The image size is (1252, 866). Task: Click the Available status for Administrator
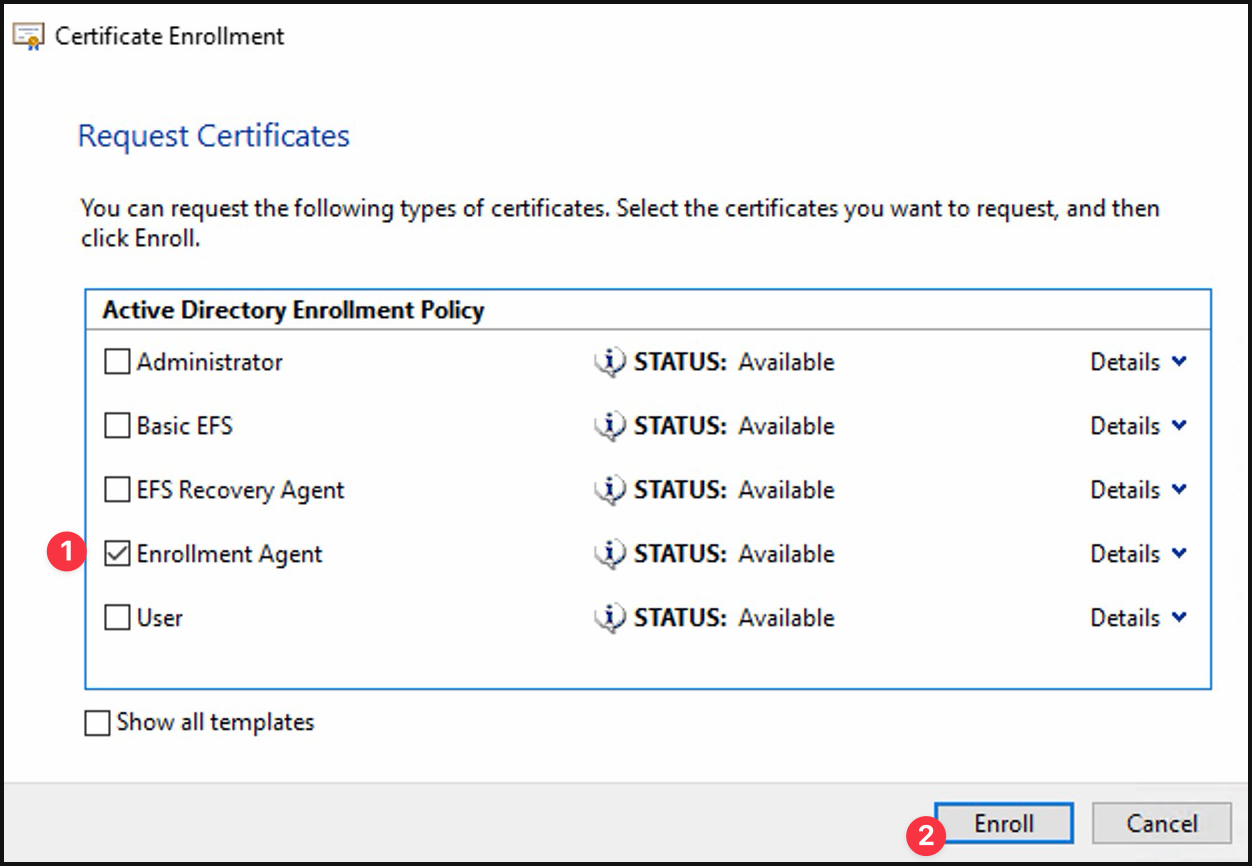coord(786,362)
